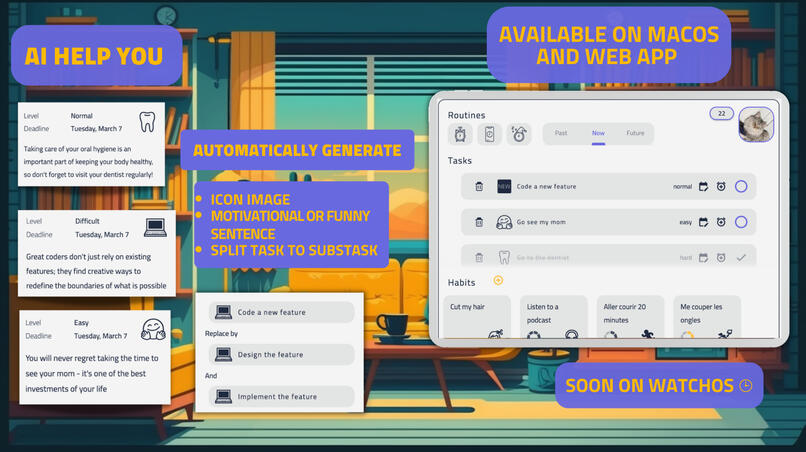Switch to the Future tab

[635, 133]
